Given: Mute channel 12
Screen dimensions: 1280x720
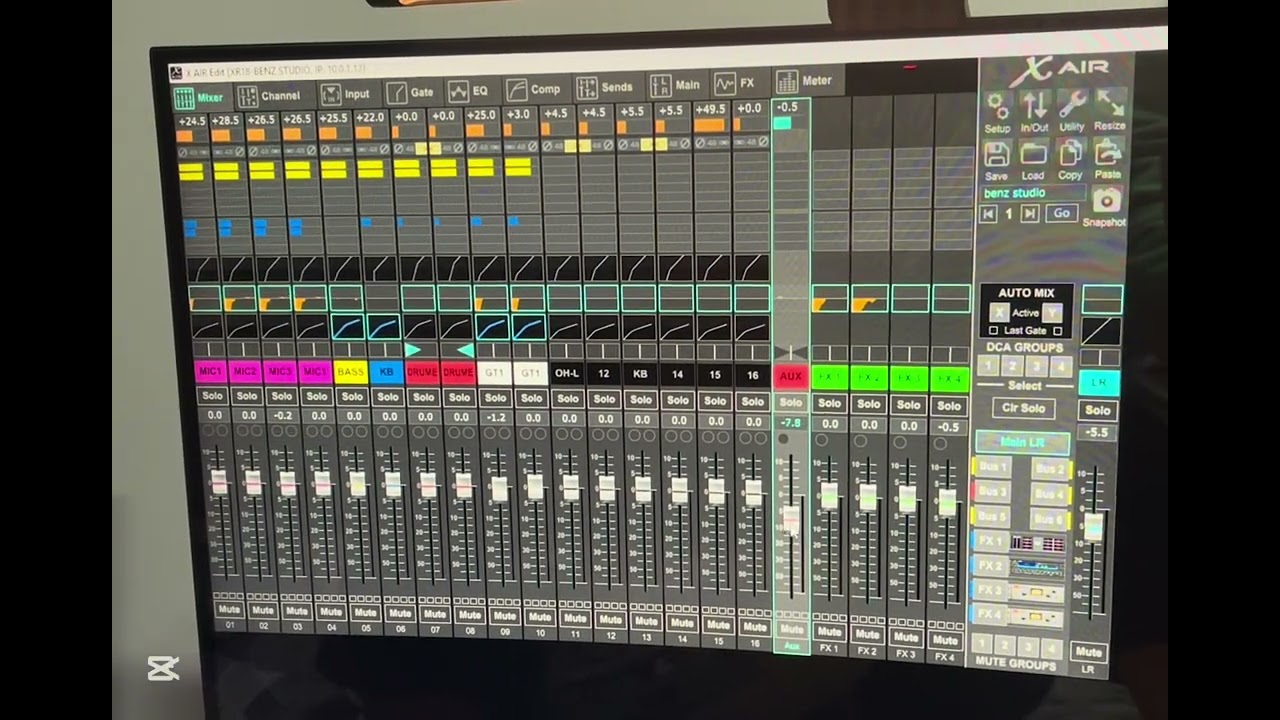Looking at the screenshot, I should coord(611,620).
